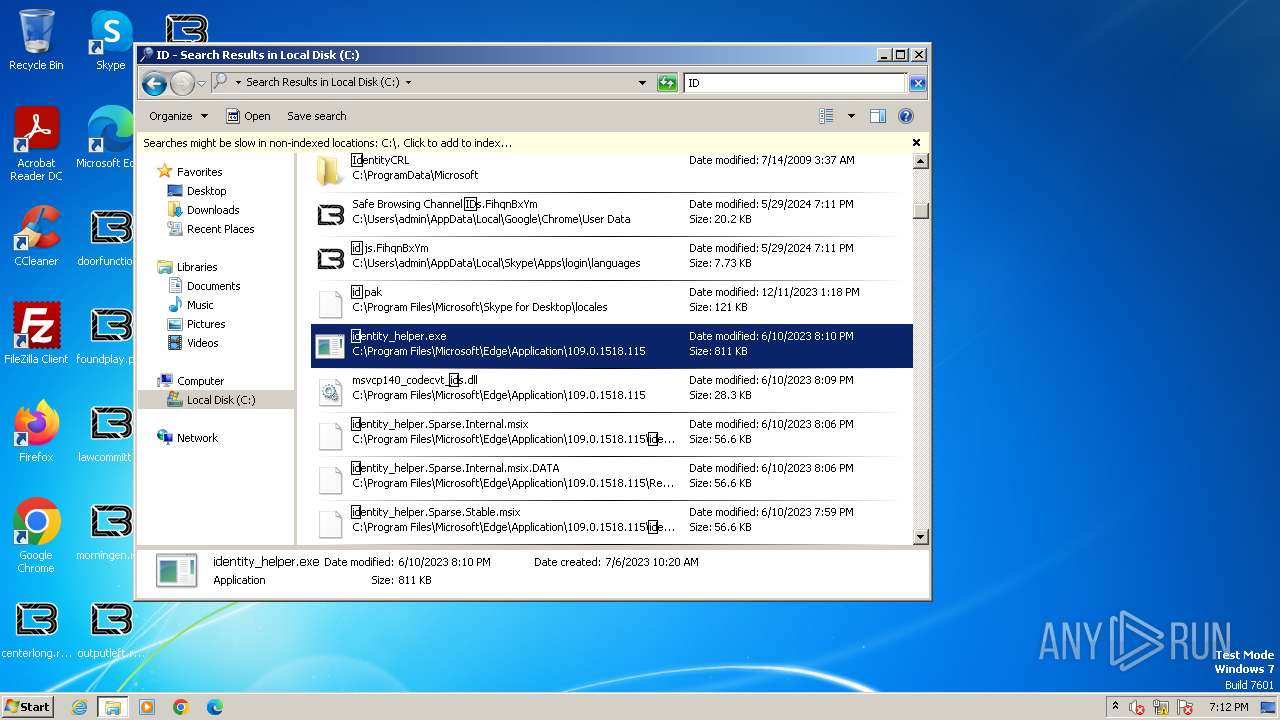This screenshot has height=720, width=1280.
Task: Click the results scrollbar down arrow
Action: click(x=921, y=537)
